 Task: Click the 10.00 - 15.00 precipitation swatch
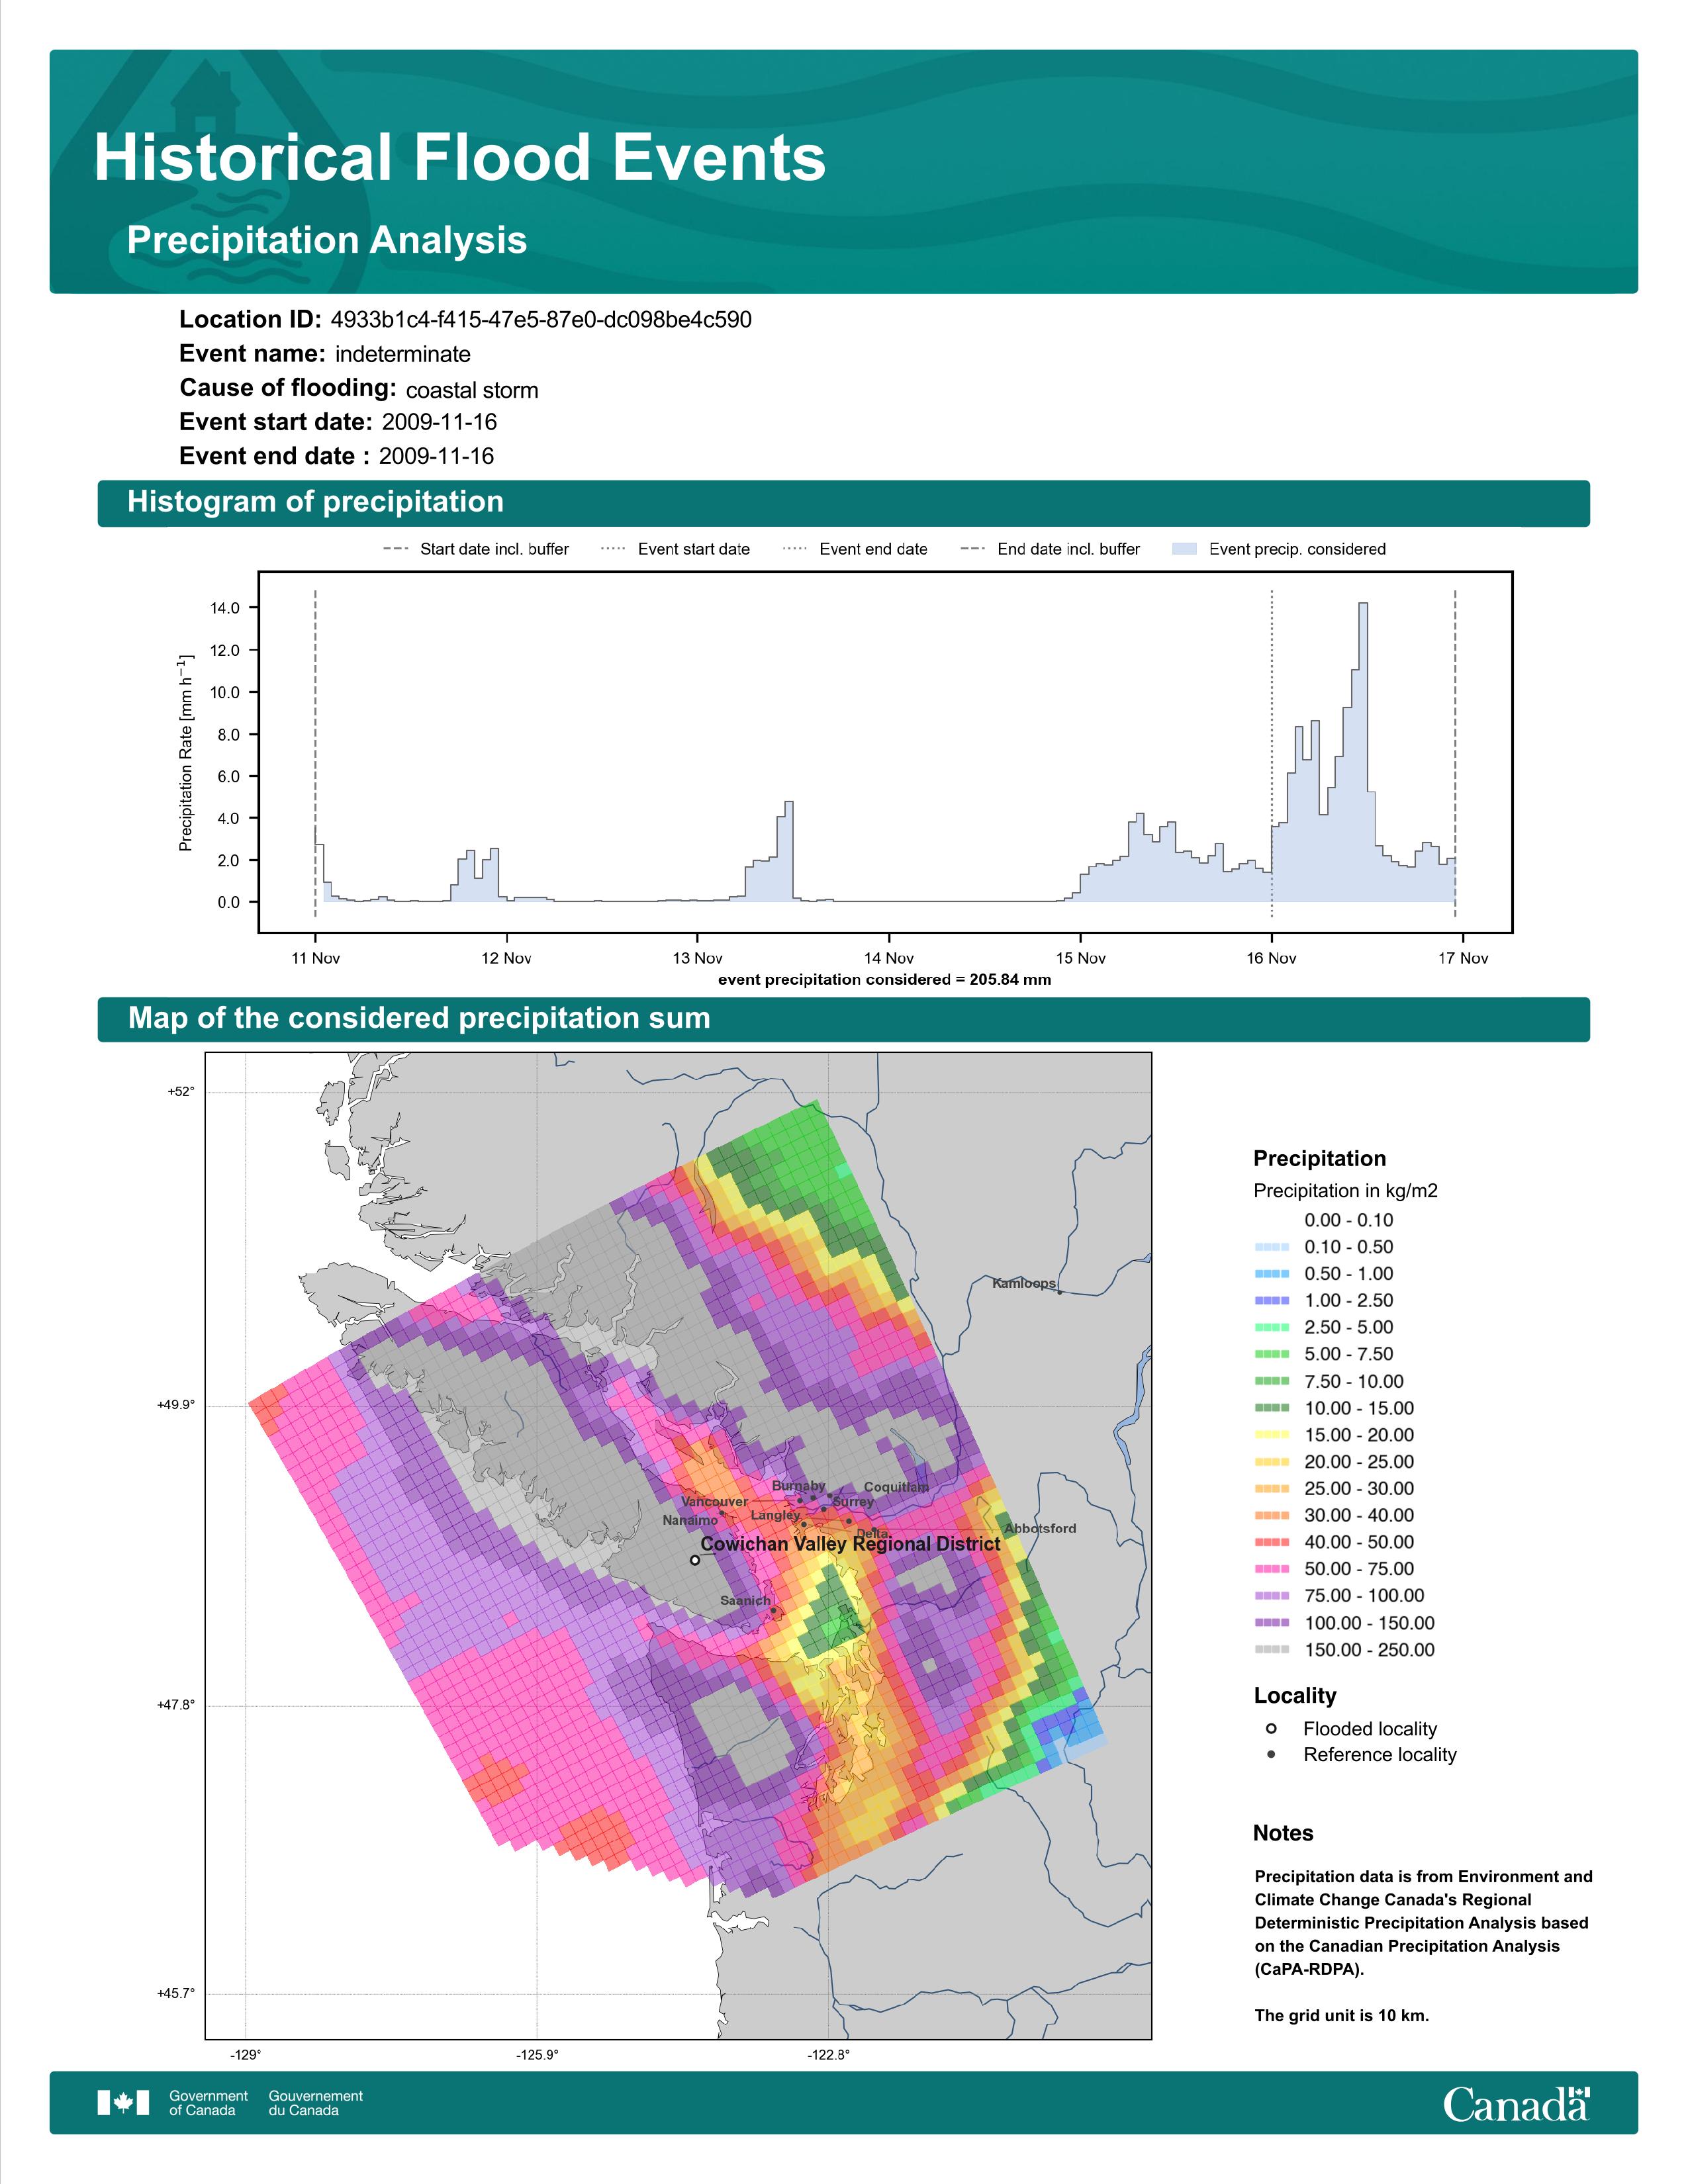pyautogui.click(x=1271, y=1408)
